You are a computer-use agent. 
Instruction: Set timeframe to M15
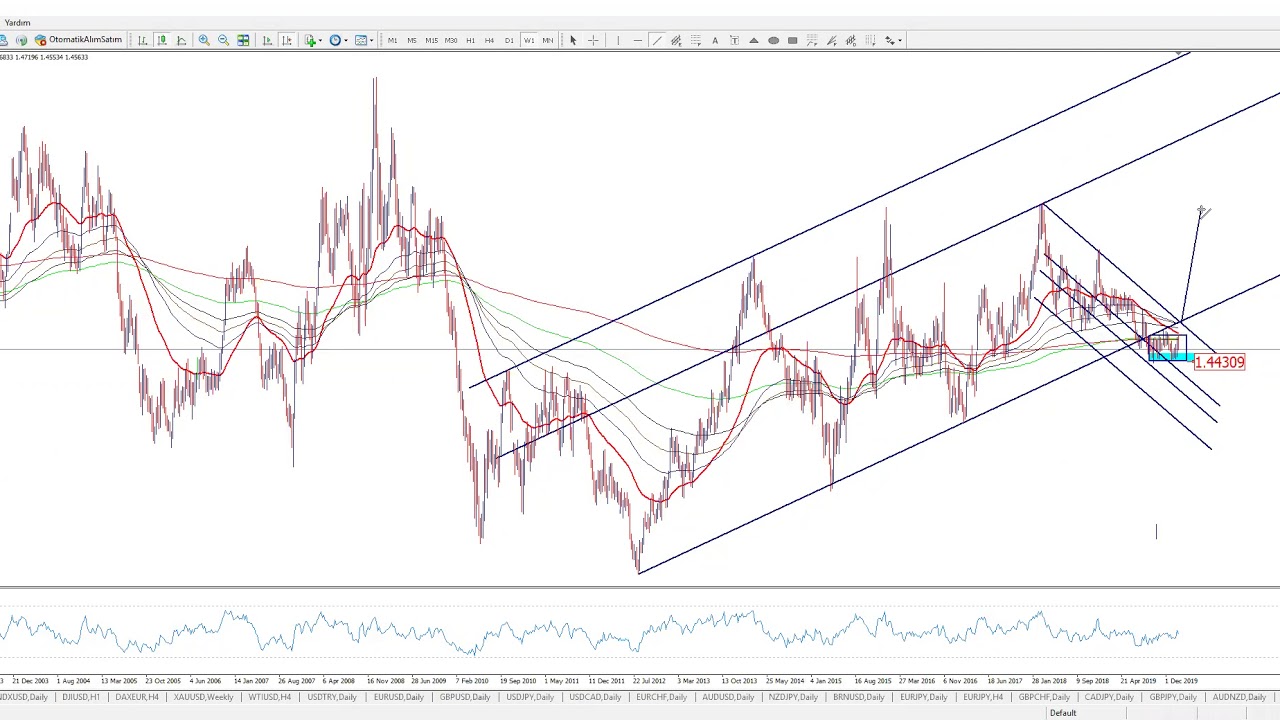pos(431,40)
